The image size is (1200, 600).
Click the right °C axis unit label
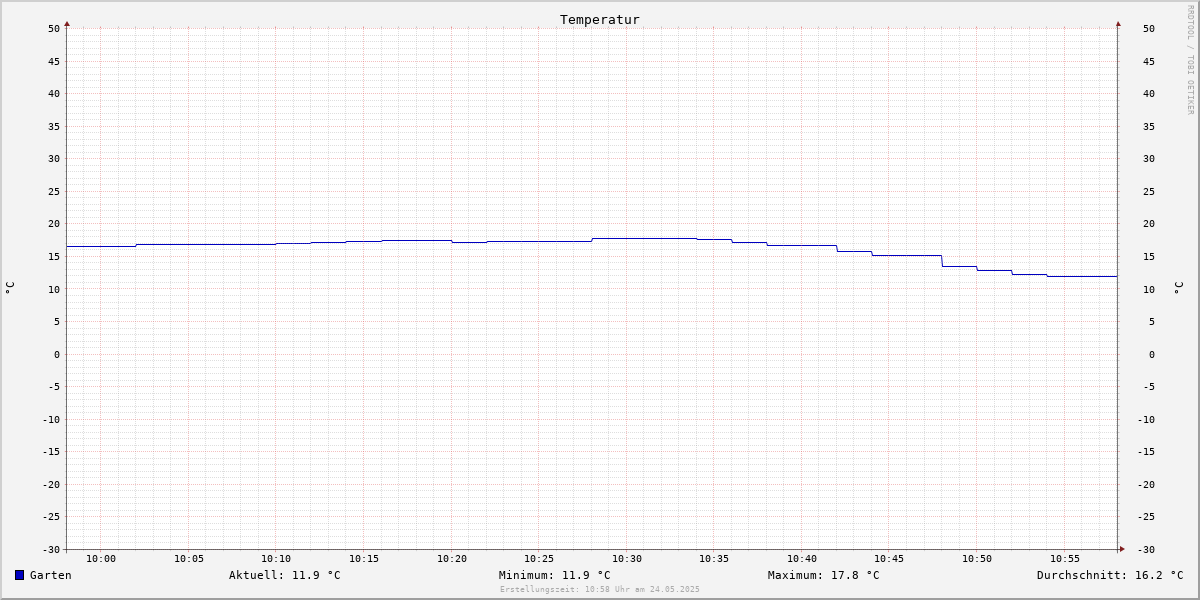[x=1177, y=288]
